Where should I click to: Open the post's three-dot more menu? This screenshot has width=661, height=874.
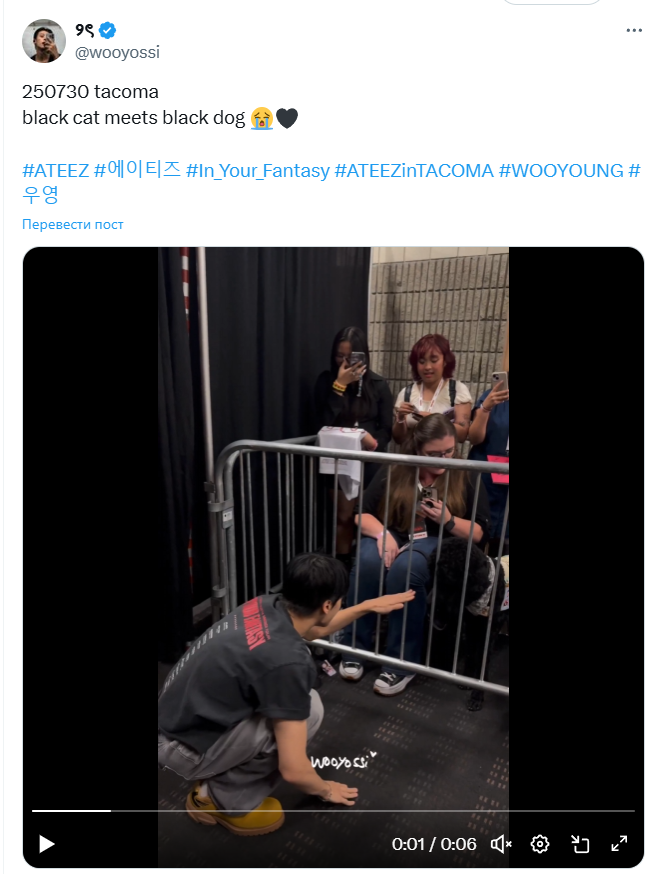click(634, 30)
